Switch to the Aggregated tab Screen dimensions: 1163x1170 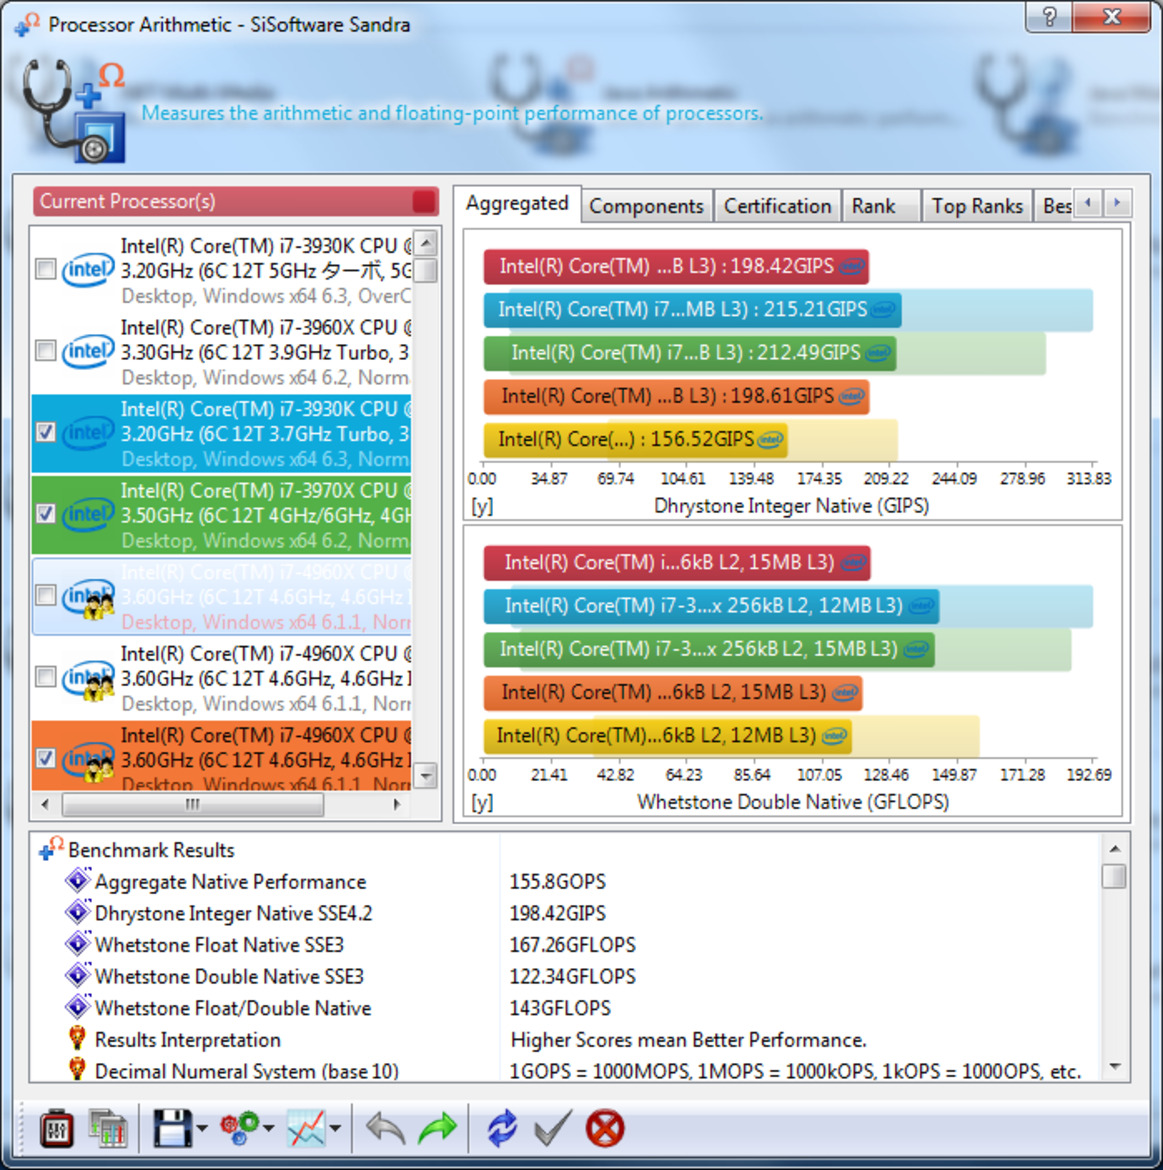(517, 204)
